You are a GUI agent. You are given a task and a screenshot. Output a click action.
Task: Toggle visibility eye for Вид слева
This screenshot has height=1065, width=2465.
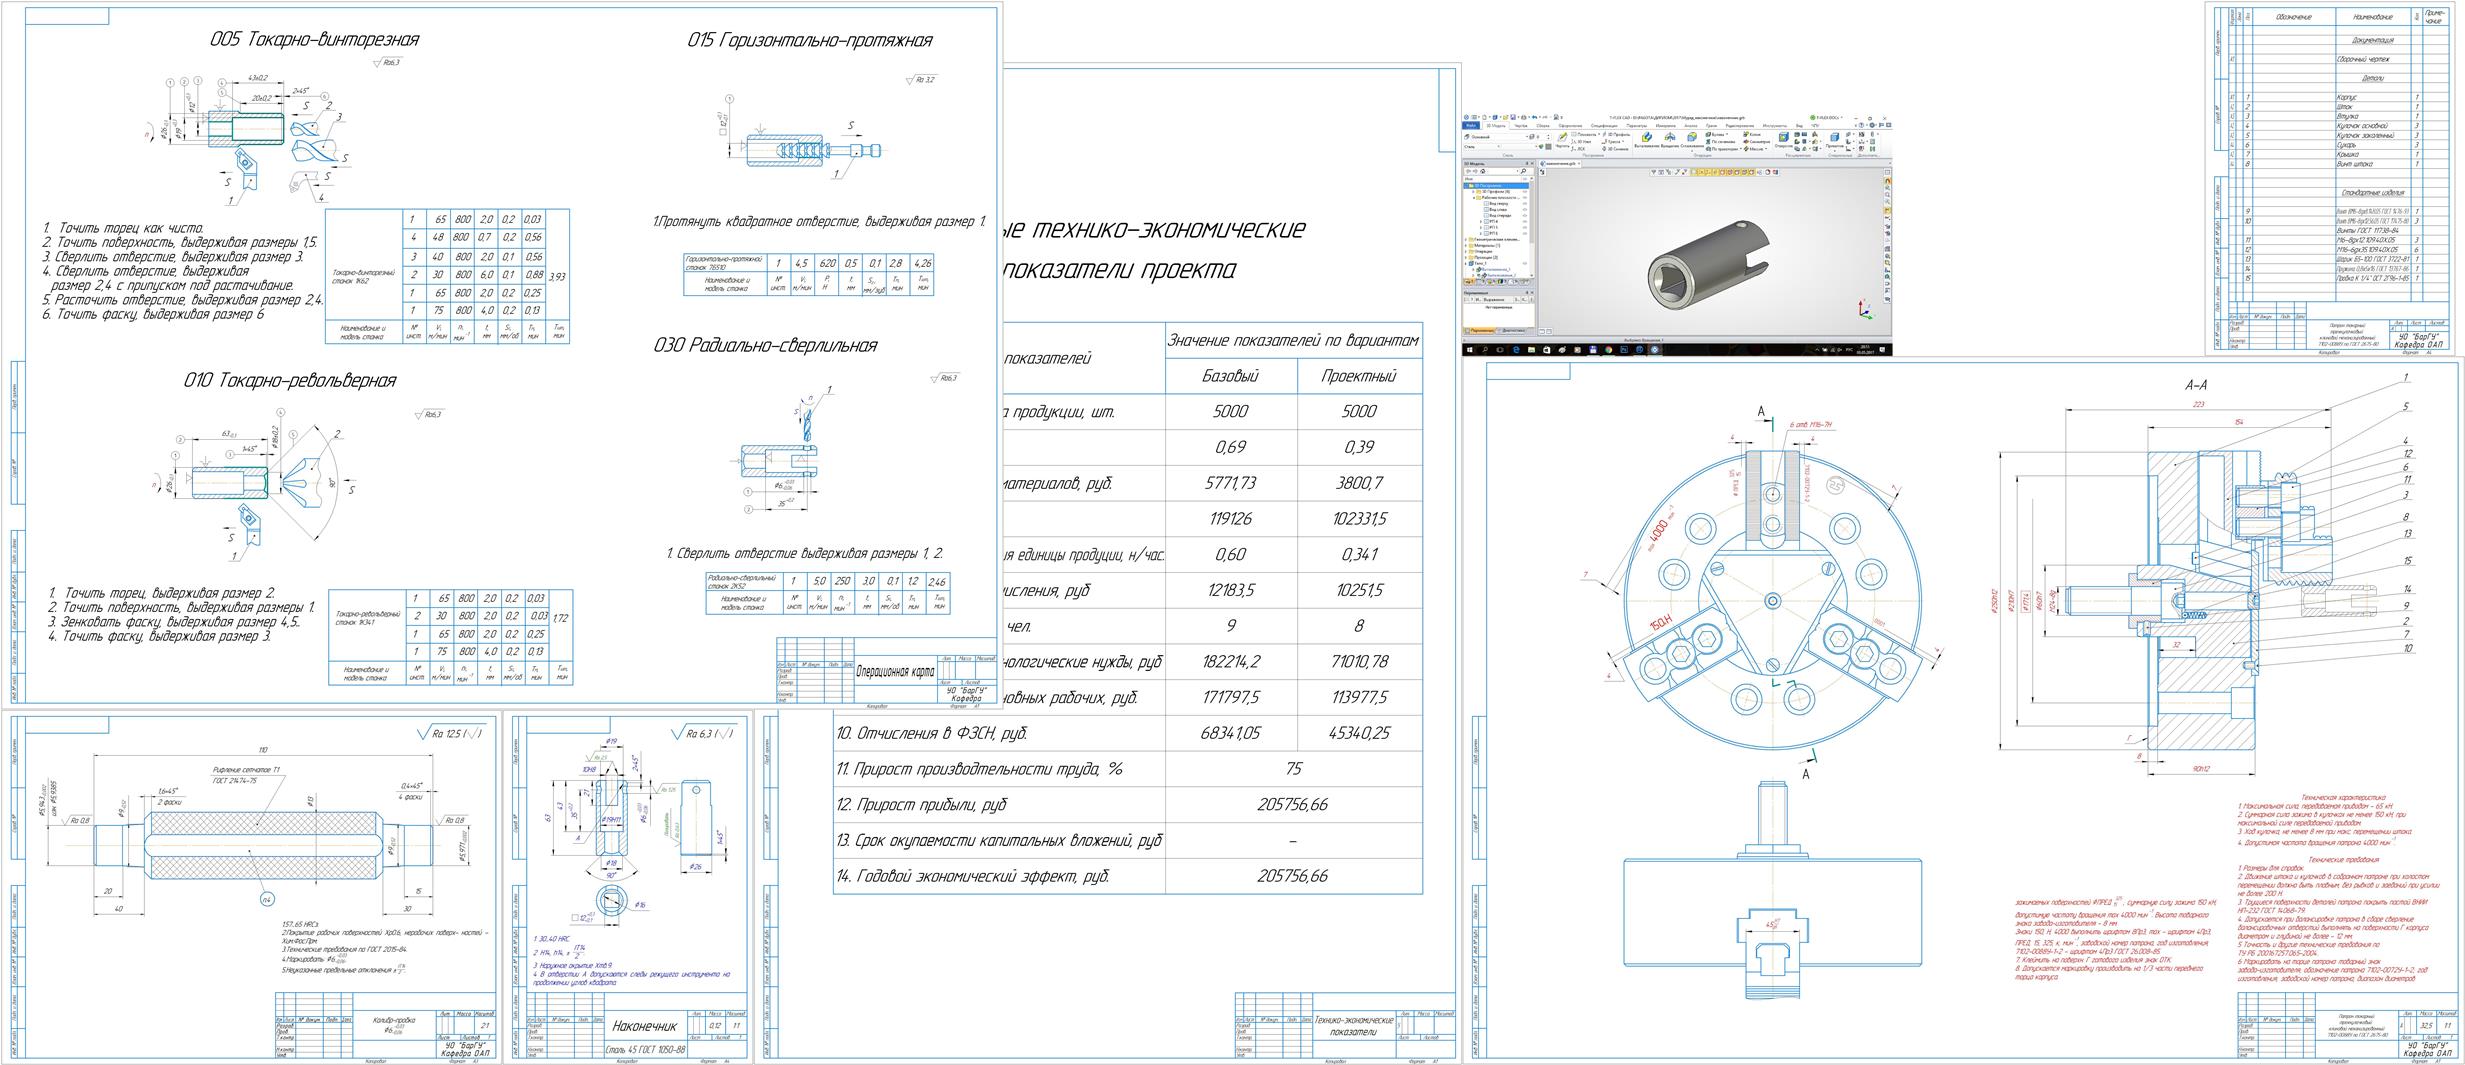[1525, 209]
